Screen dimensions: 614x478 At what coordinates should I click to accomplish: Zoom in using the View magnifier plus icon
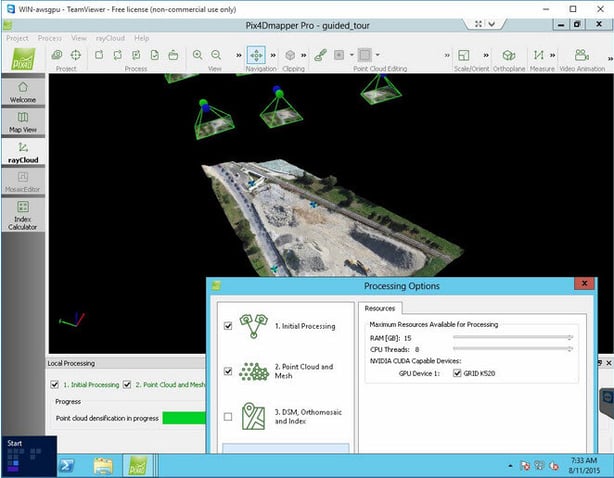197,55
